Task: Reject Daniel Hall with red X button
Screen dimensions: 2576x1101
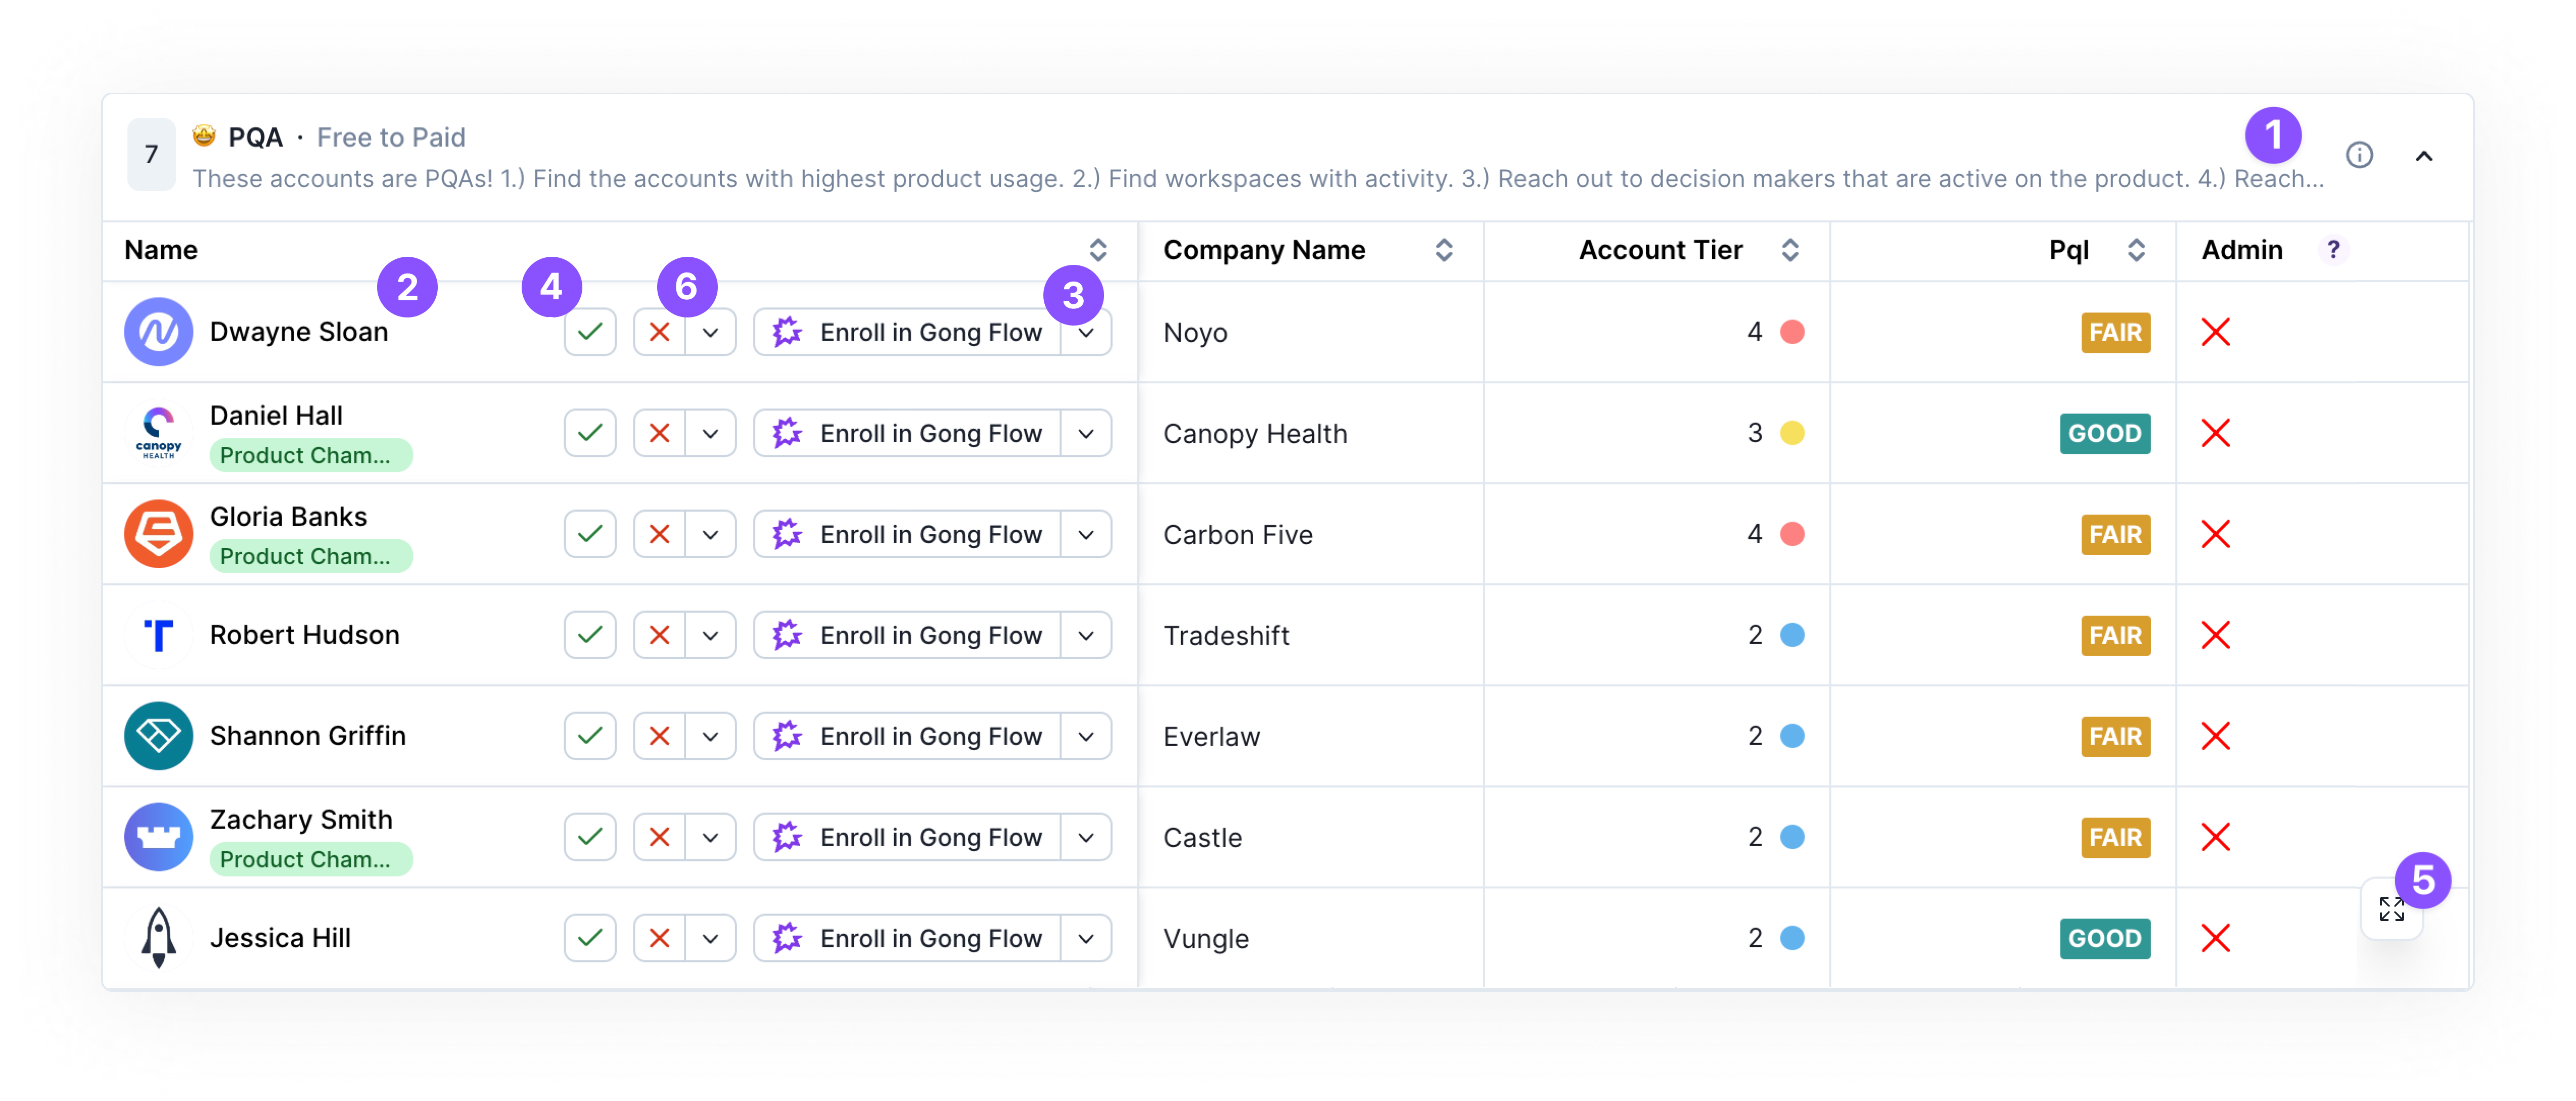Action: (x=659, y=433)
